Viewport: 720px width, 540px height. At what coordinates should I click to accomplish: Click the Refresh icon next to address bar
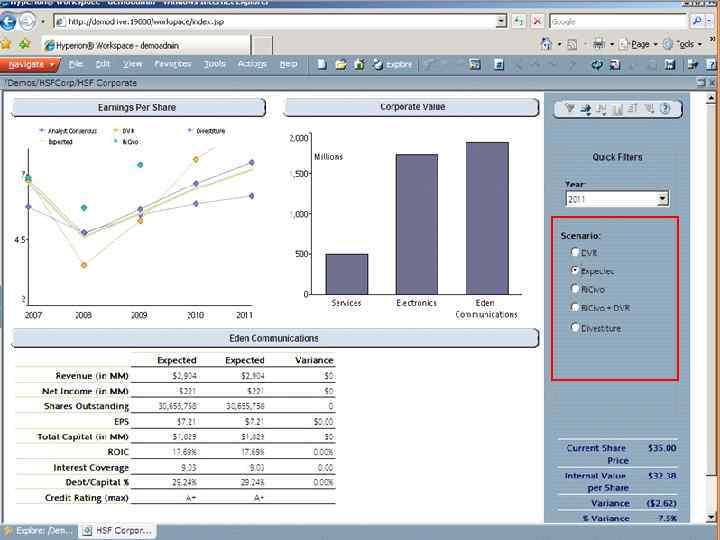pyautogui.click(x=519, y=21)
